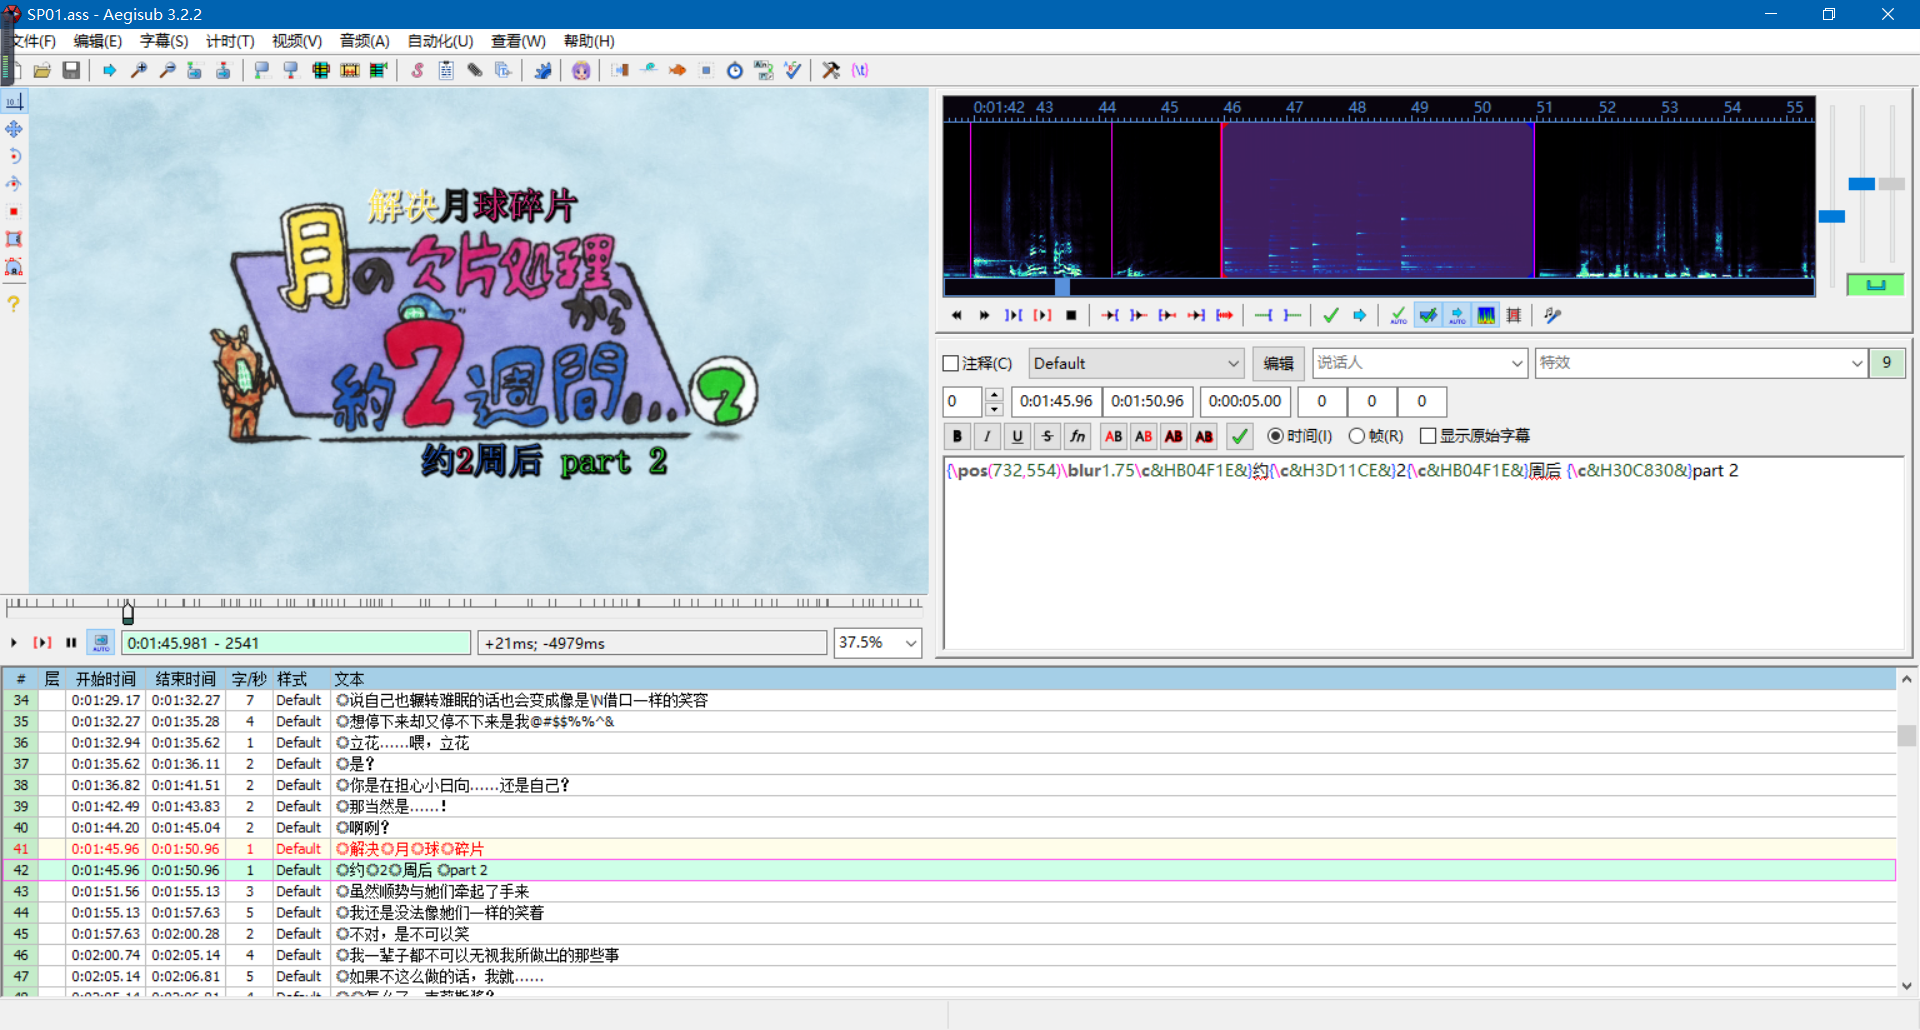Toggle auto scroll audio to selected line
The image size is (1920, 1030).
pos(1457,315)
